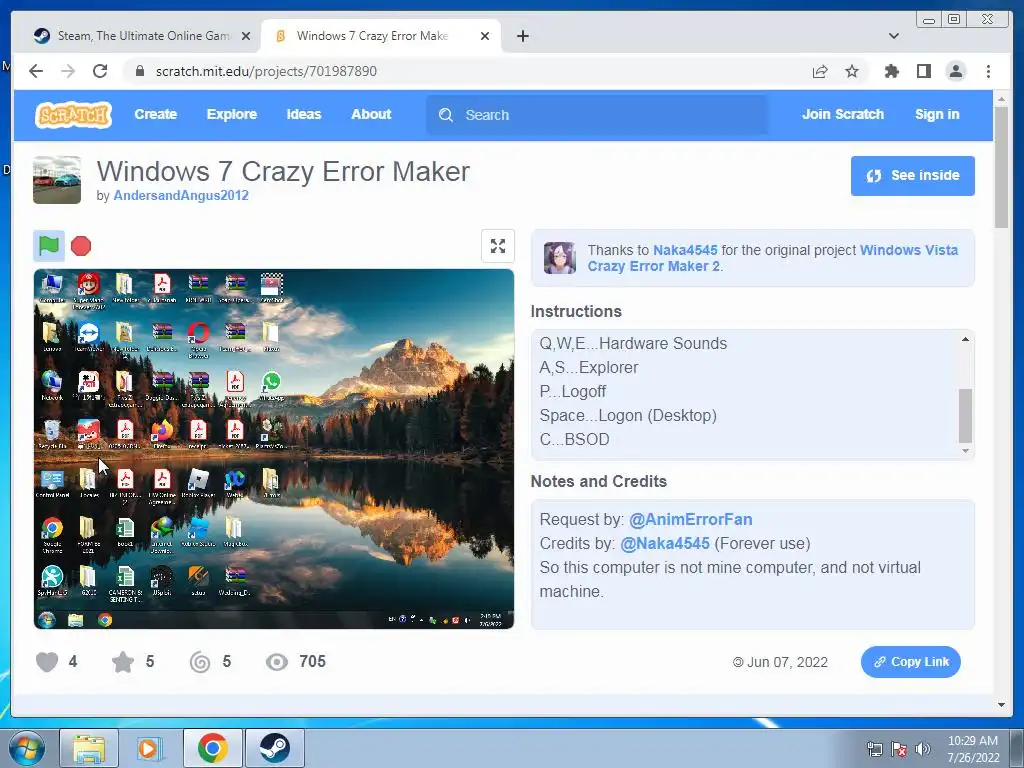Click the instructions scrollbar thumb

click(965, 415)
